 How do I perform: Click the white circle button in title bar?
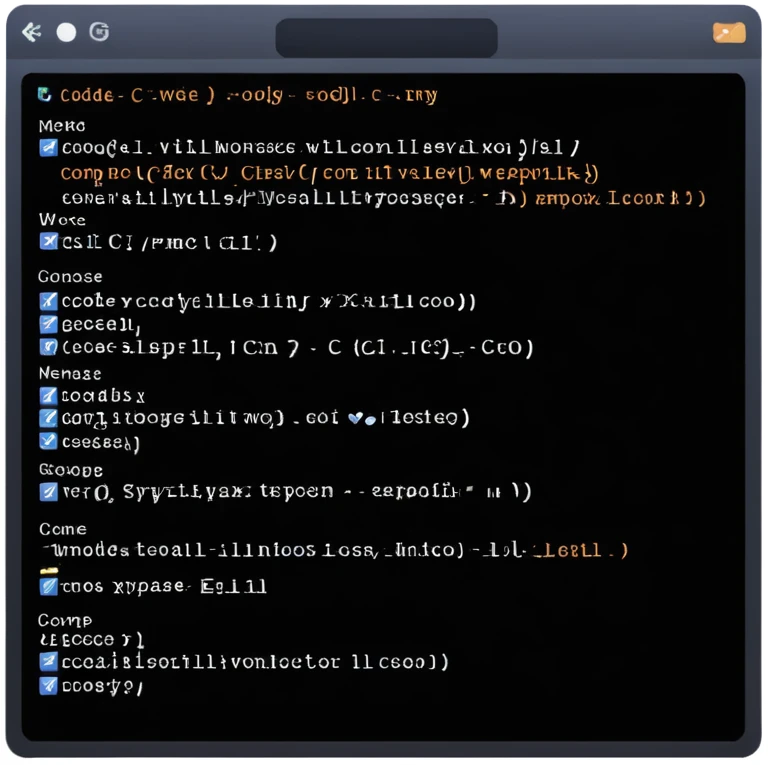(66, 32)
